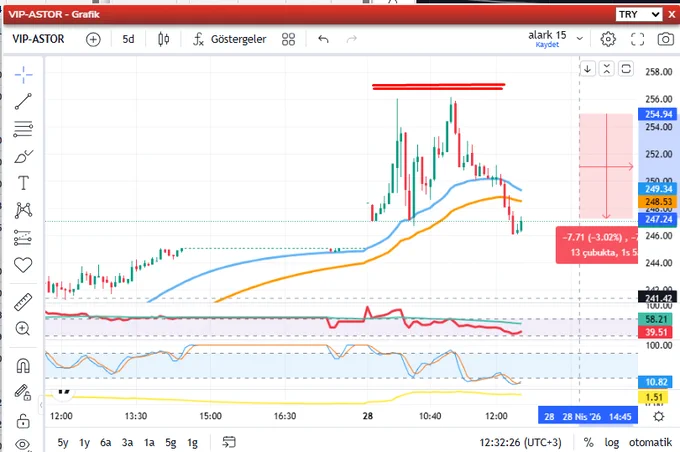
Task: Open the go to date calendar icon
Action: tap(229, 442)
